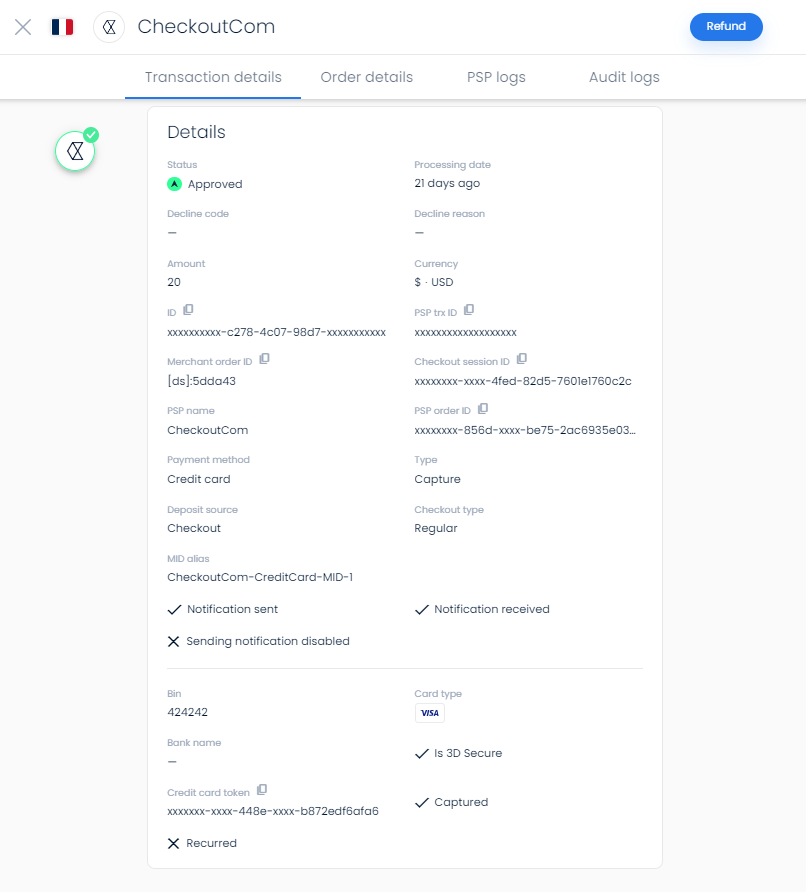Click the CheckoutCom logo in the header
The image size is (806, 892).
(x=109, y=27)
